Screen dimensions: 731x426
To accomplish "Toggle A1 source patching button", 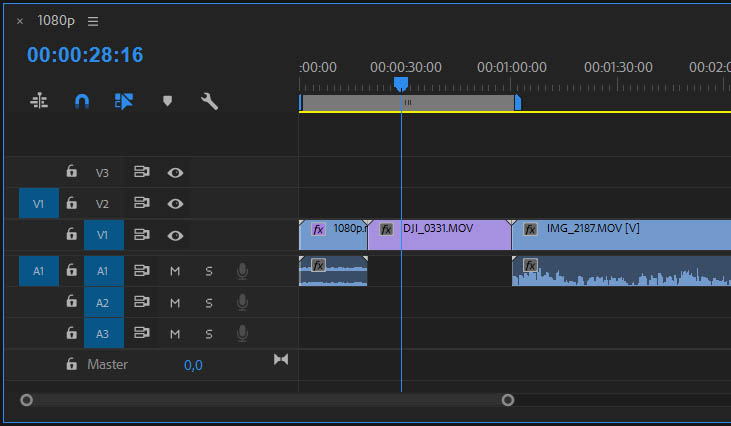I will 39,271.
